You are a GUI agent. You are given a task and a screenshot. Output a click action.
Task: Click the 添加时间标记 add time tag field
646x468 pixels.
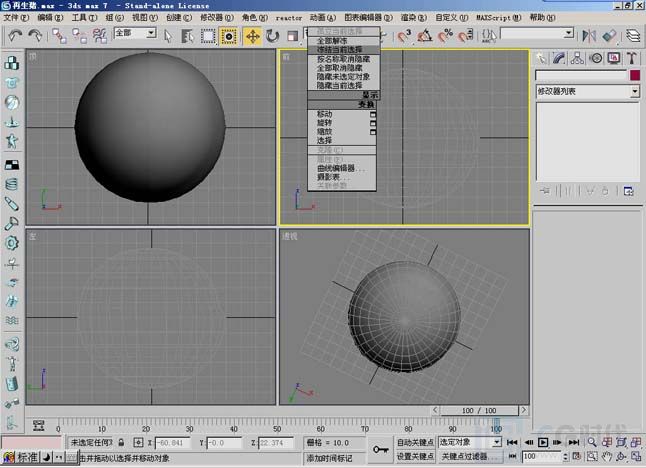(x=335, y=458)
